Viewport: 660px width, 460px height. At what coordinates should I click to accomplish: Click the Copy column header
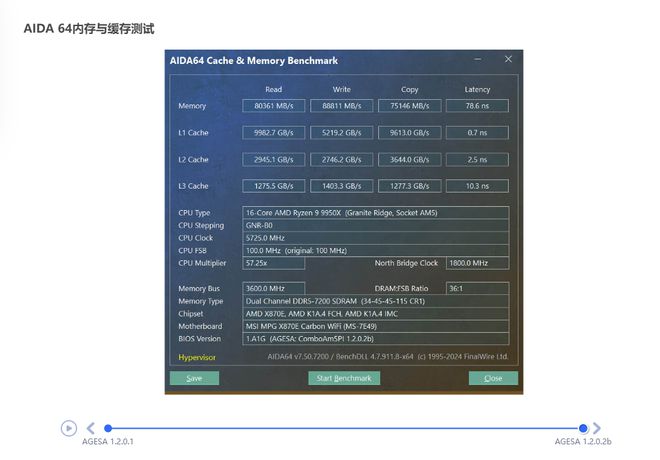(410, 89)
